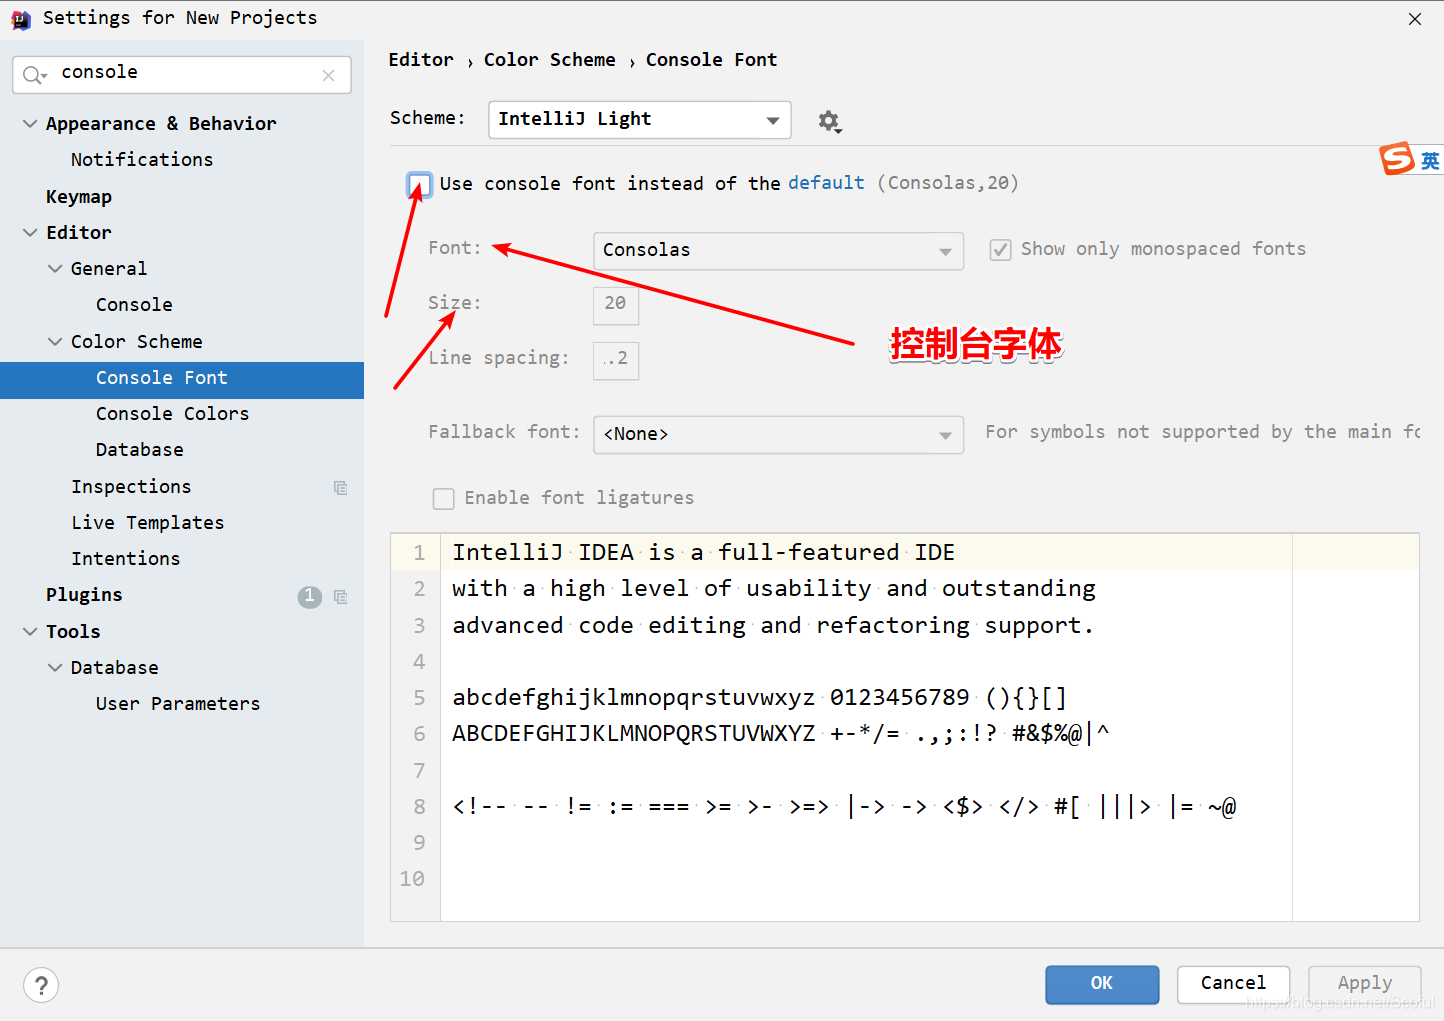
Task: Click the search magnifier icon in search box
Action: point(34,75)
